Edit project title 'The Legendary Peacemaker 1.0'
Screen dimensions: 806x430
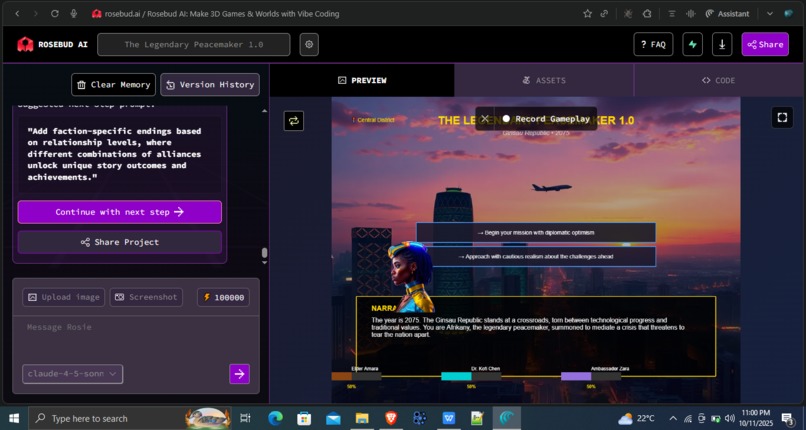pos(194,45)
